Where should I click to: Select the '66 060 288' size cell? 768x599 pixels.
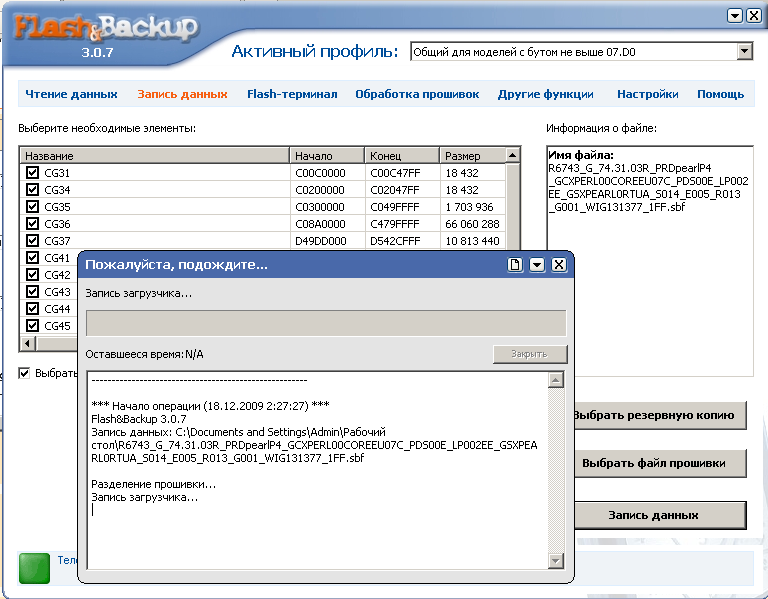(472, 224)
